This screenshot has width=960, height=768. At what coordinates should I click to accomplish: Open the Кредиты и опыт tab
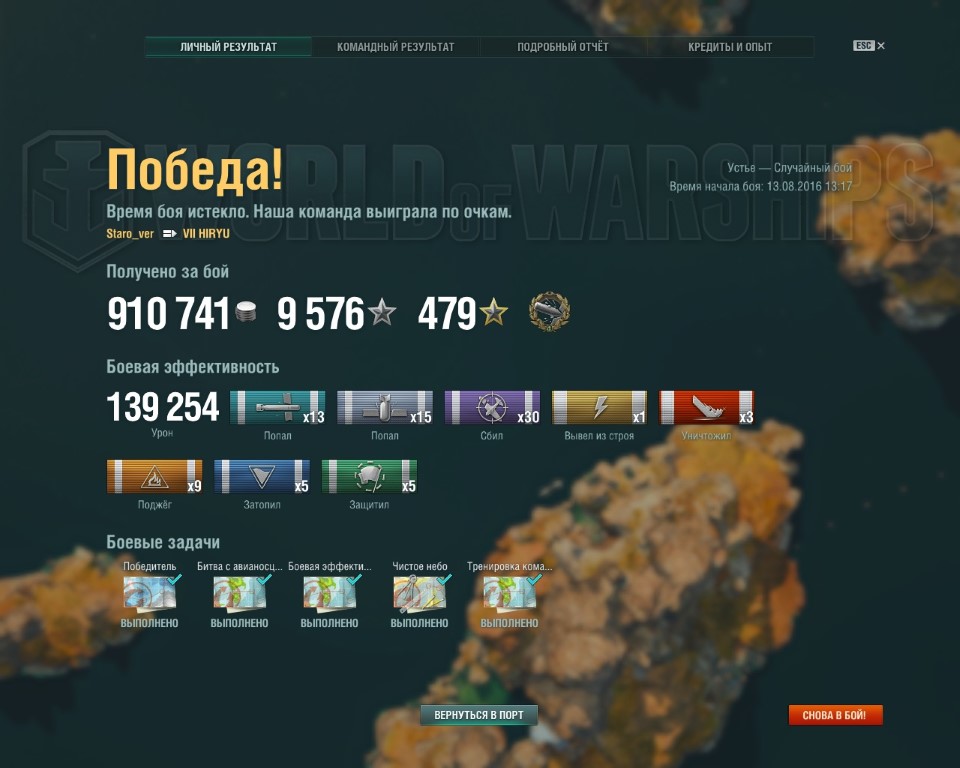(x=730, y=47)
